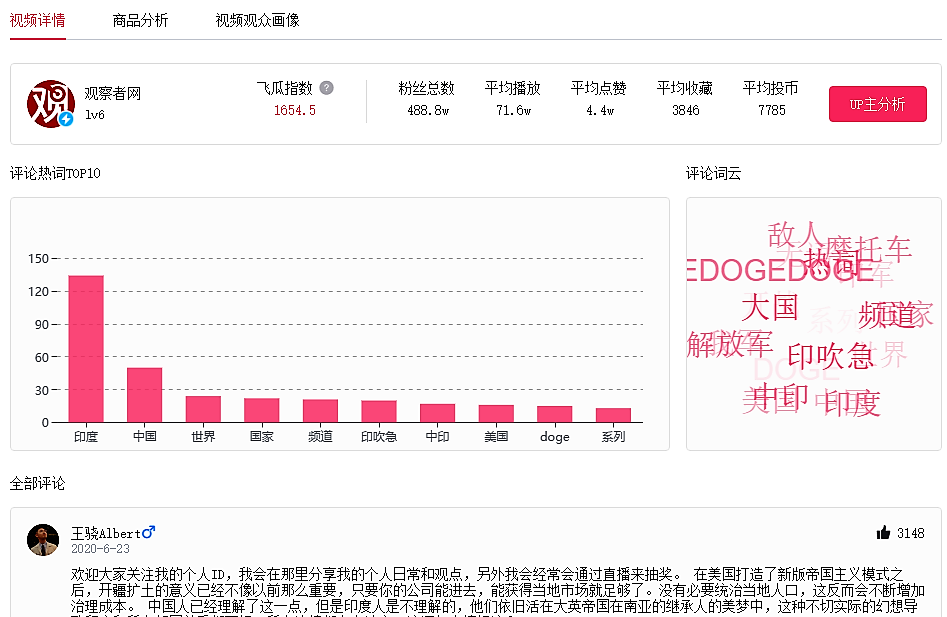
Task: Select the 印度 bar in the chart
Action: [x=86, y=349]
